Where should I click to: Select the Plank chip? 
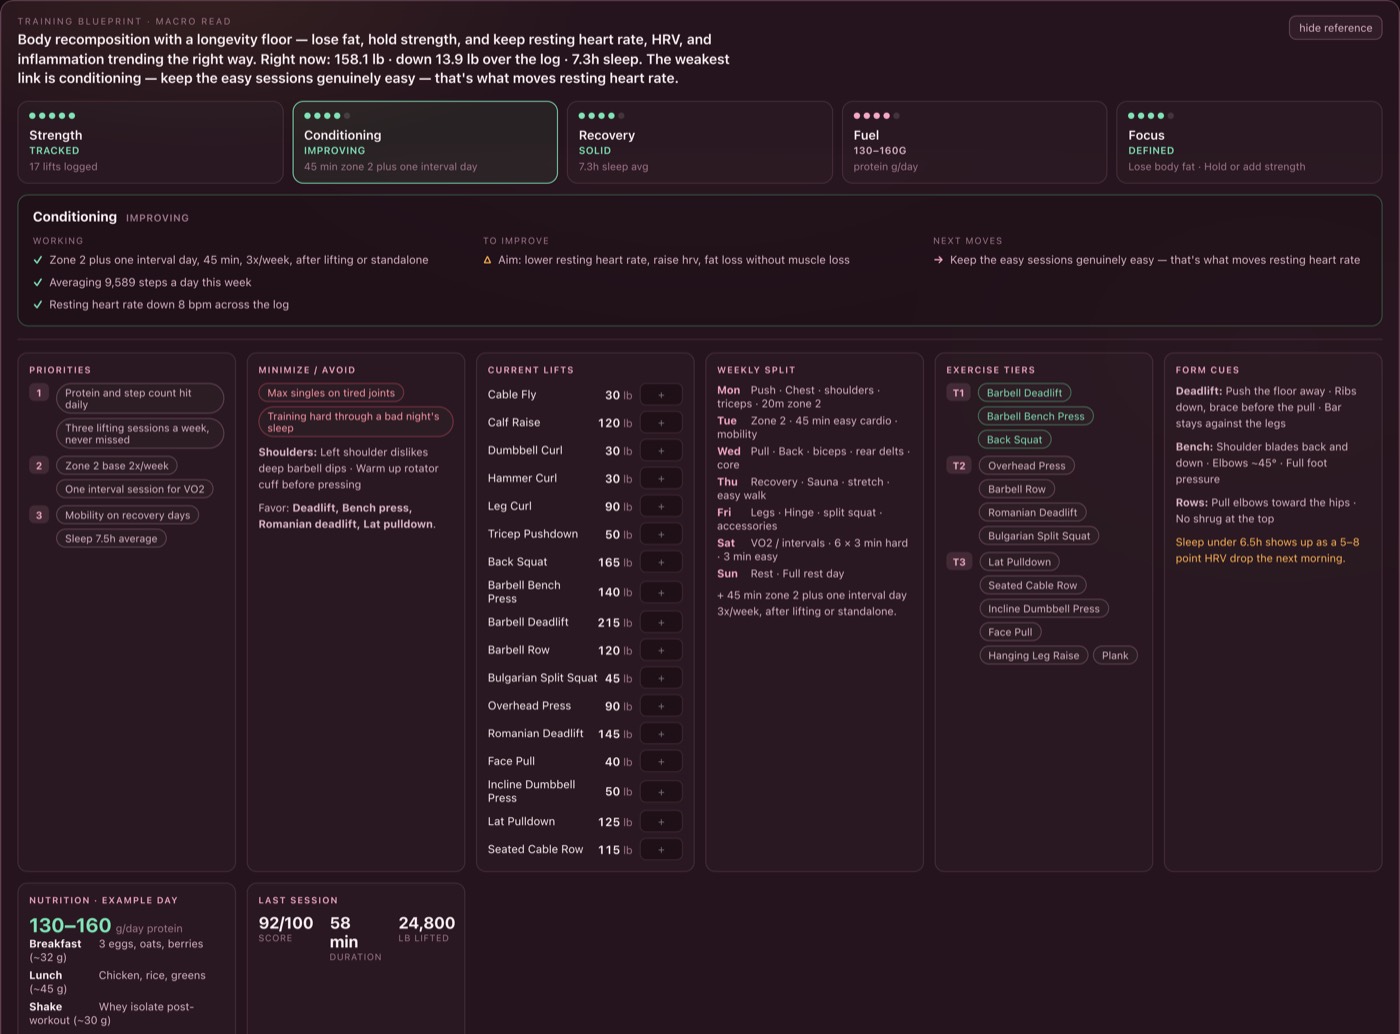click(x=1115, y=656)
